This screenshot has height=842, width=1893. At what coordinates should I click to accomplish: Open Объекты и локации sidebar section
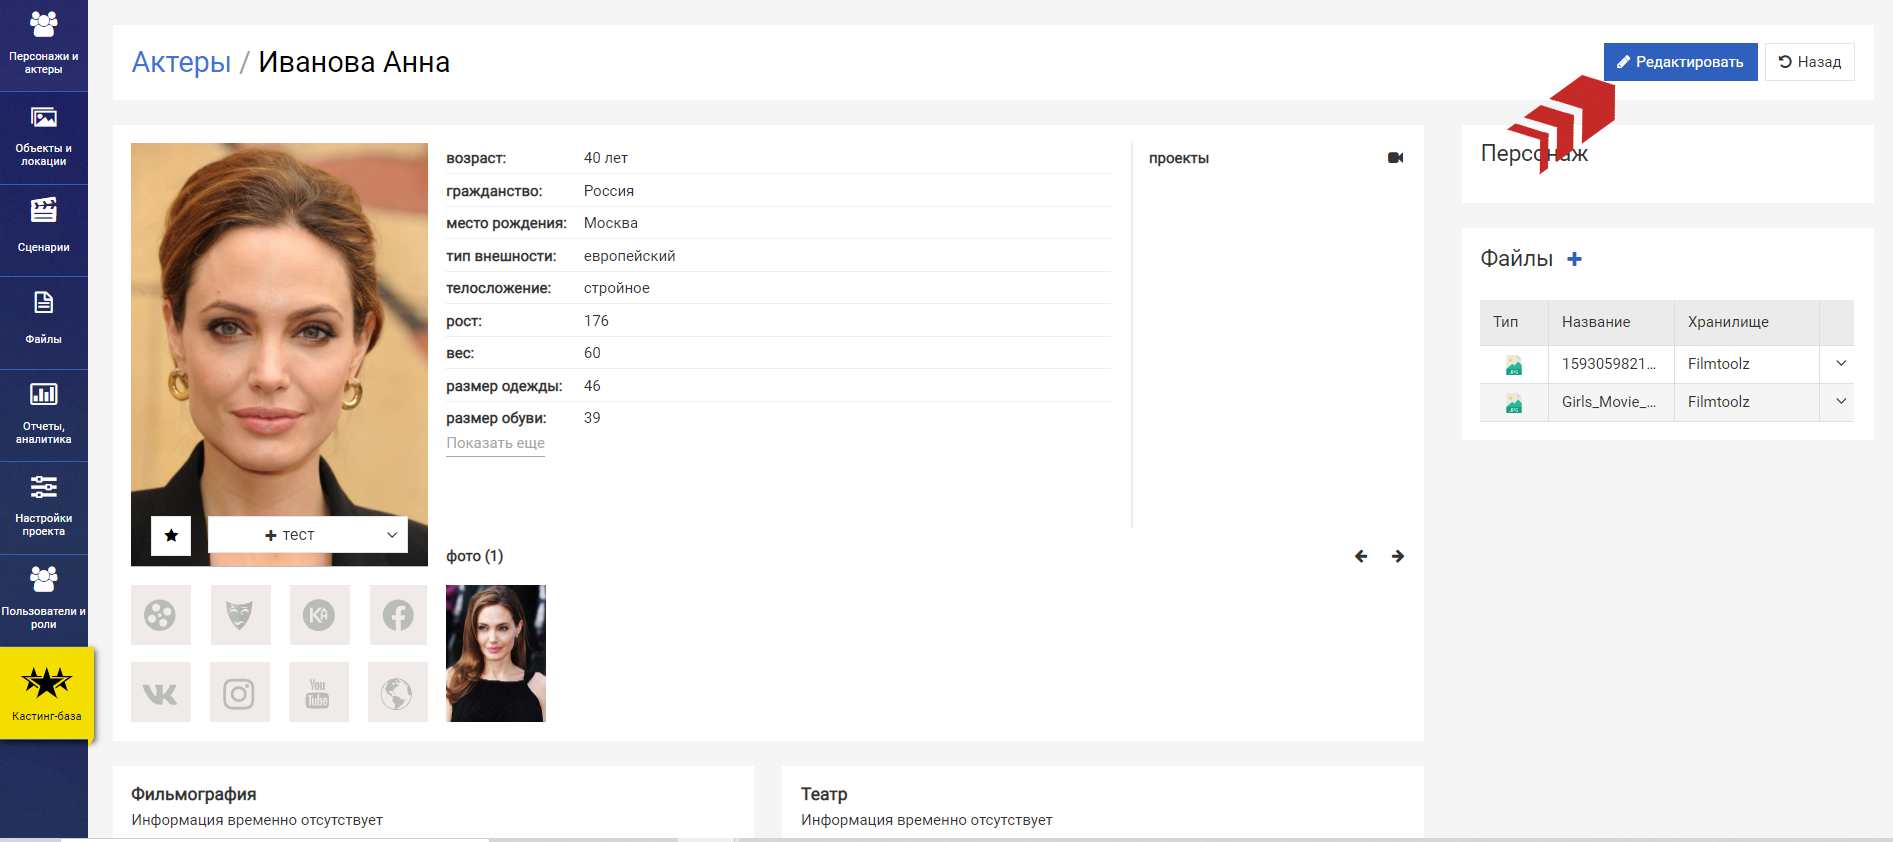coord(44,138)
